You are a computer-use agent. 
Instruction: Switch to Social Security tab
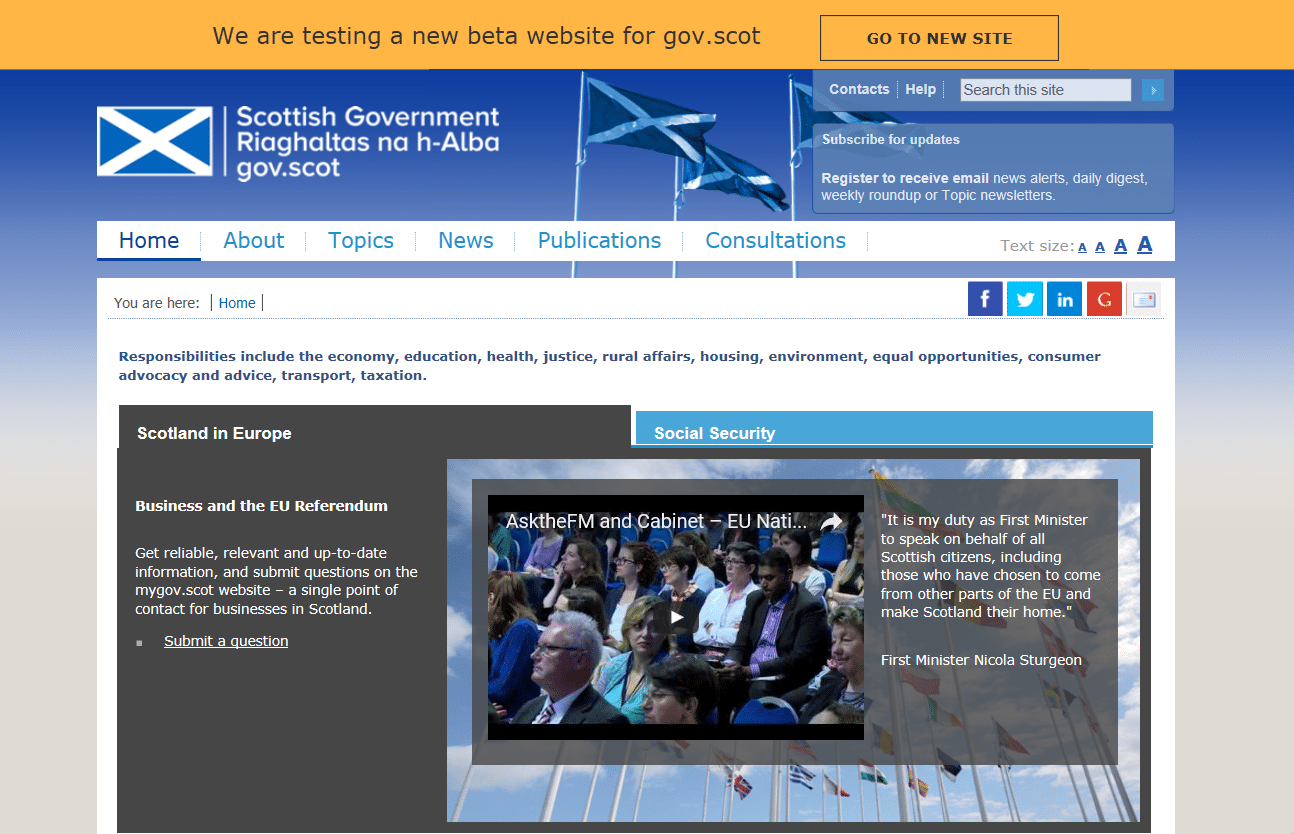894,429
